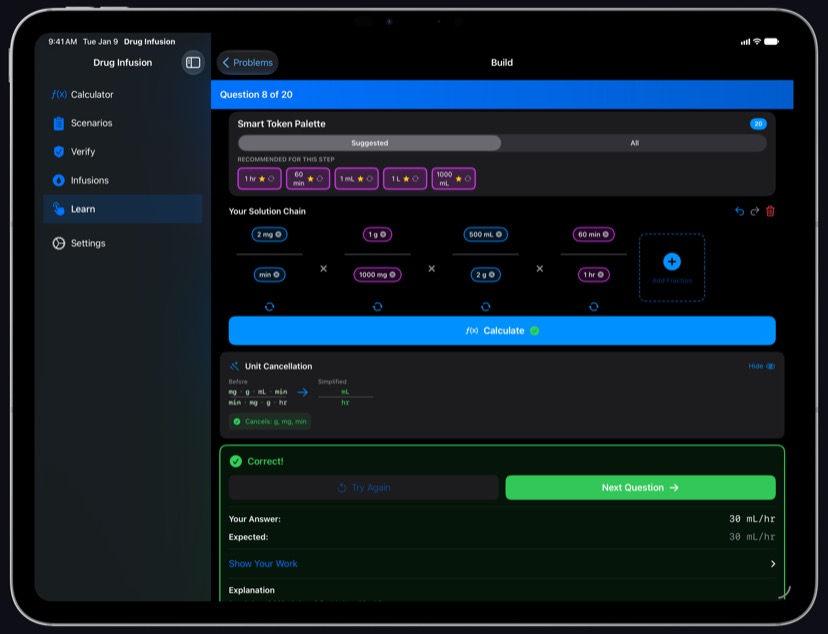Undo the last solution chain change

point(739,211)
